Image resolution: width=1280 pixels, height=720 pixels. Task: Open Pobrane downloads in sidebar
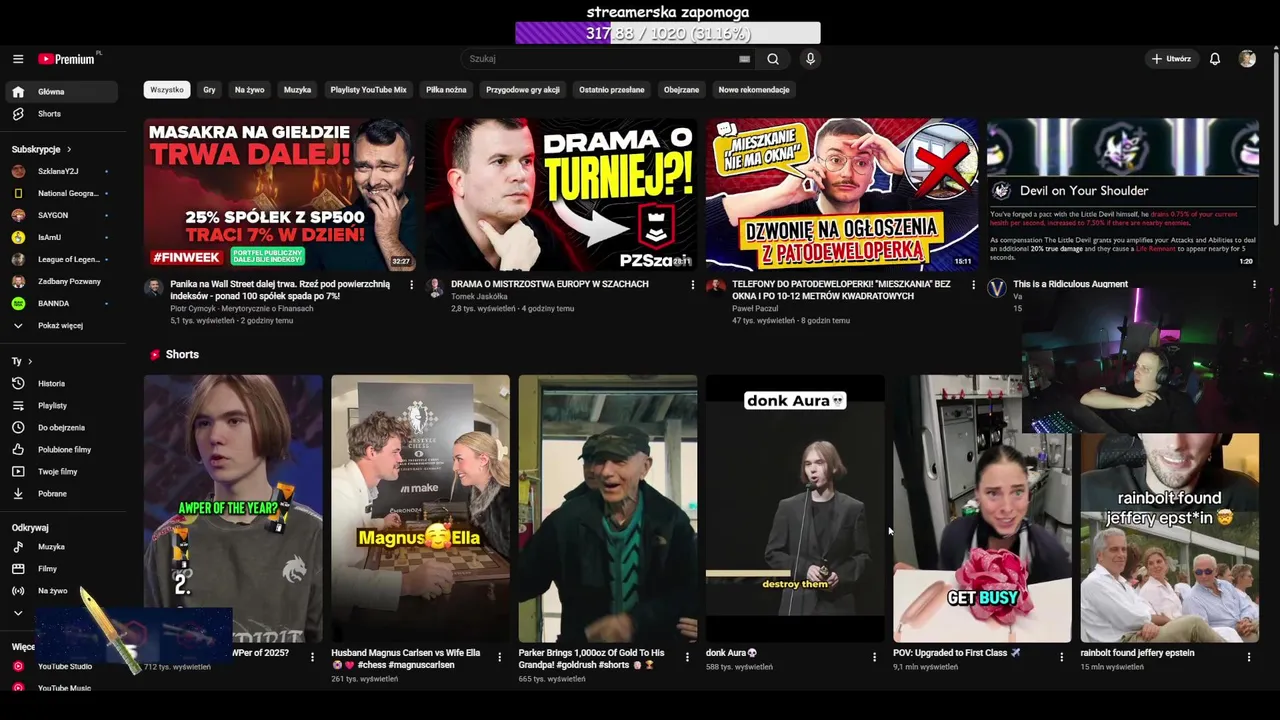point(62,494)
